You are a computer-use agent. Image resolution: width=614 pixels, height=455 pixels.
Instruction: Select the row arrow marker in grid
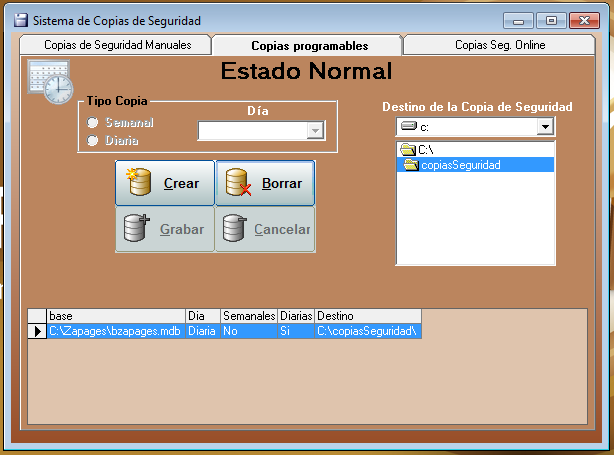coord(37,331)
